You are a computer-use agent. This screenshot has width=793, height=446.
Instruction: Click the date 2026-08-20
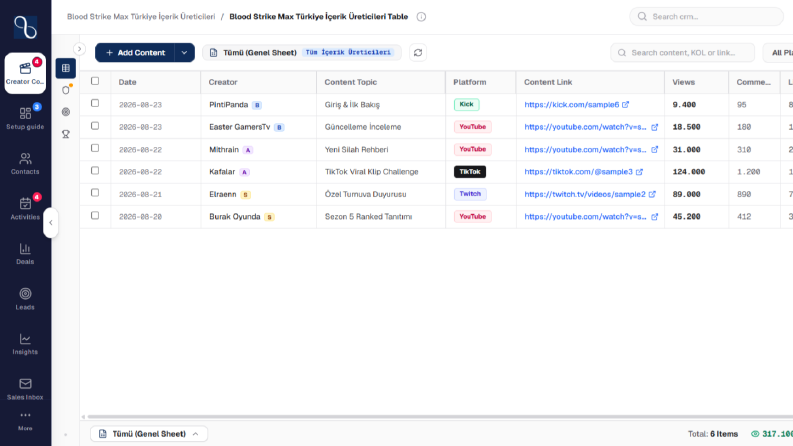[140, 217]
